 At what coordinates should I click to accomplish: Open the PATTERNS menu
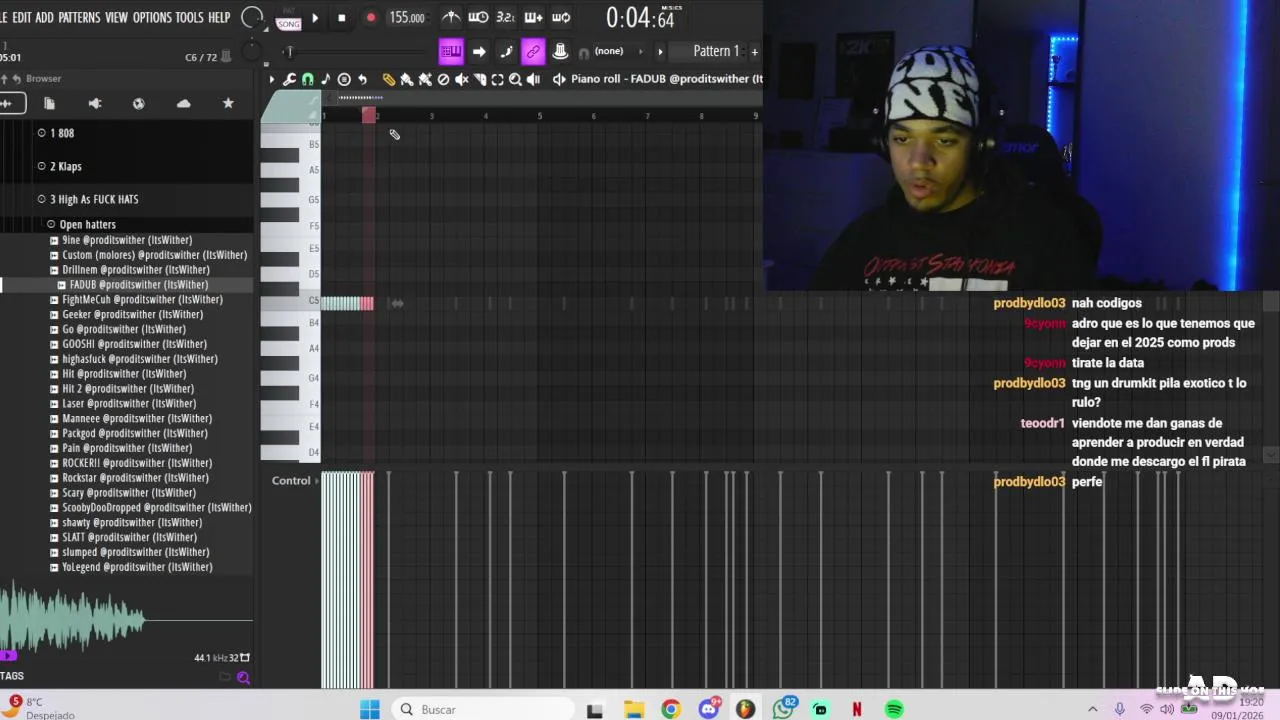pyautogui.click(x=79, y=18)
